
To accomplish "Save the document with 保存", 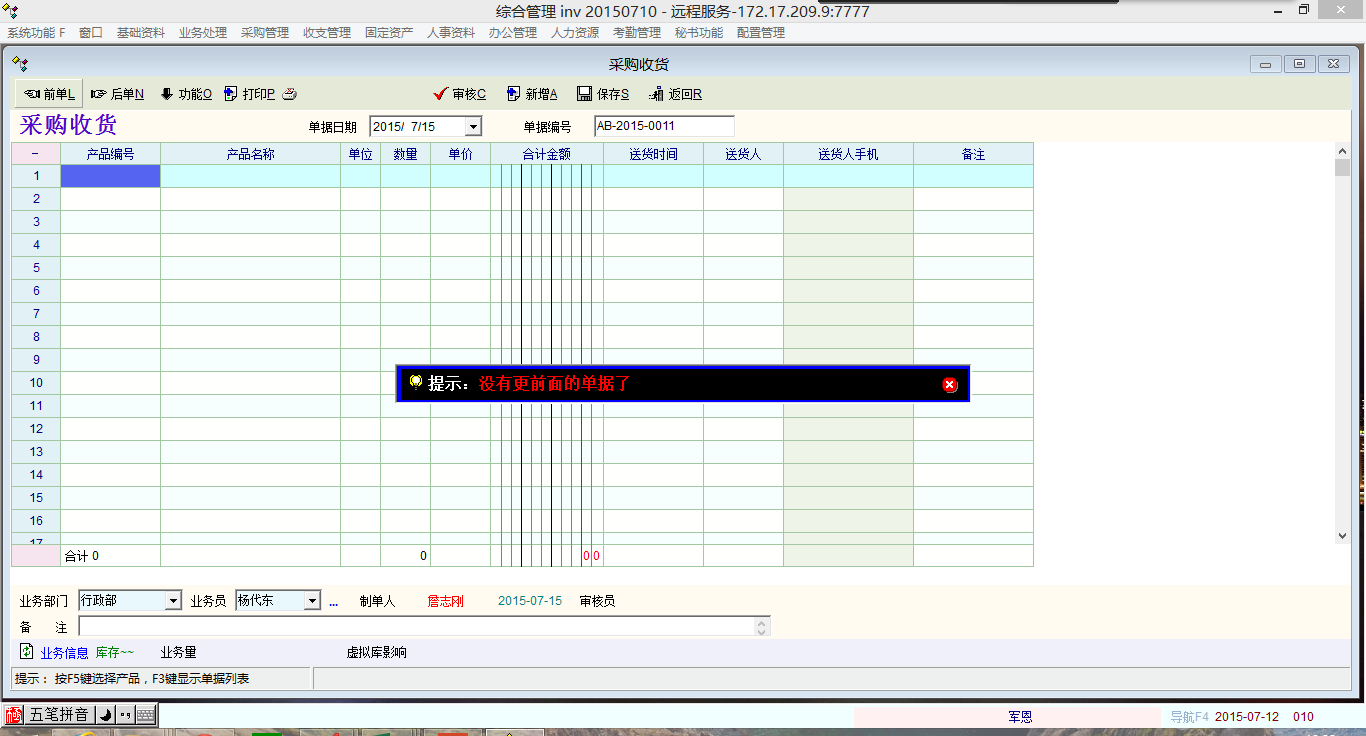I will tap(603, 94).
